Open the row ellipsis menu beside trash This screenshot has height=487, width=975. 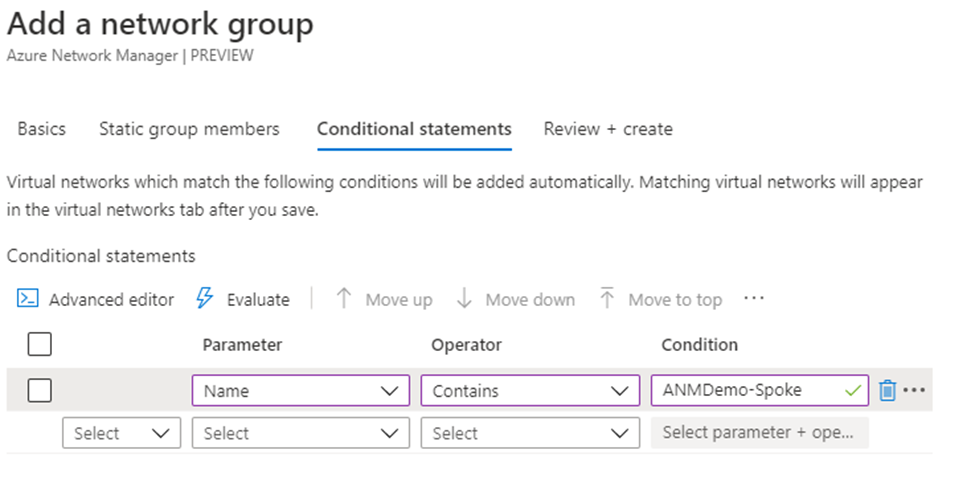click(914, 390)
